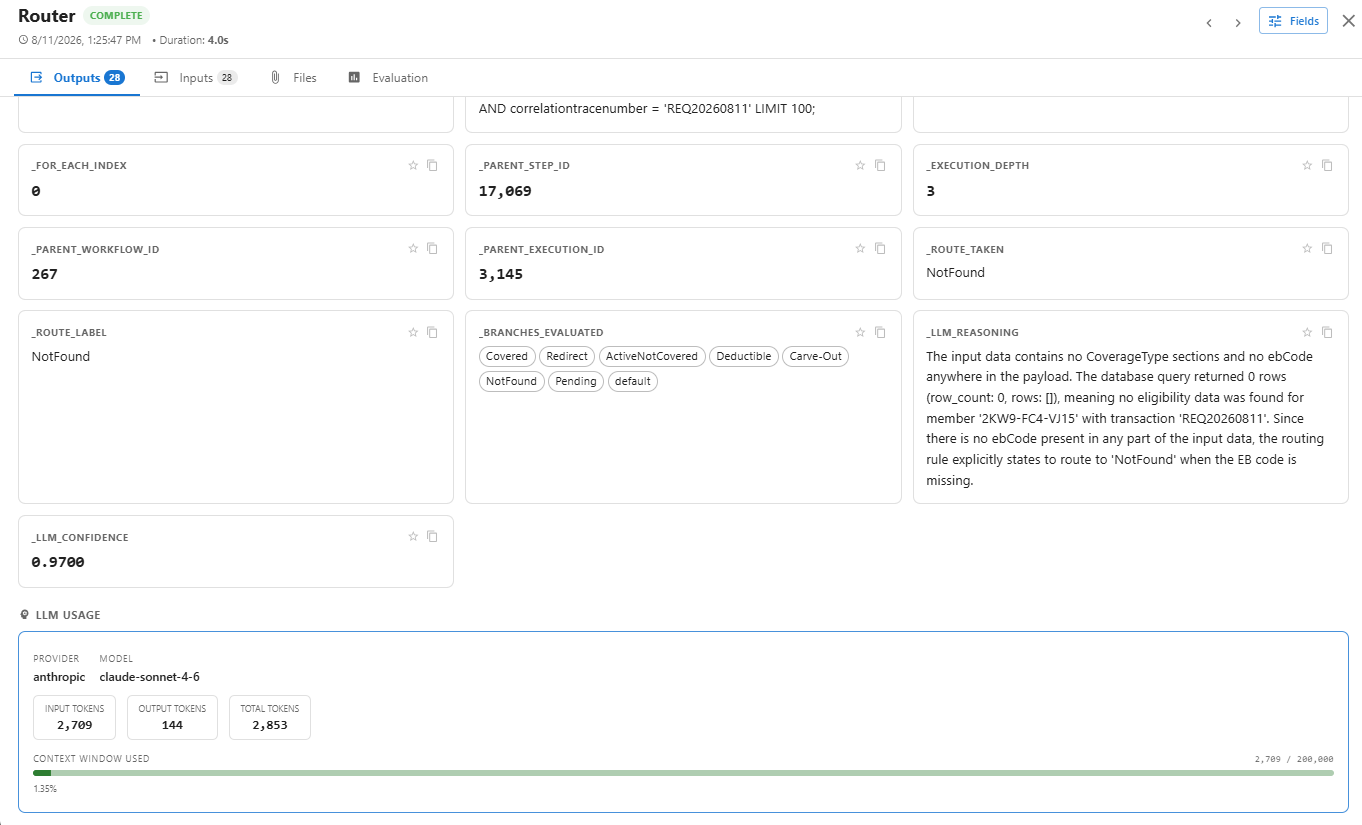Click the Total Tokens value 2,853

(x=270, y=725)
